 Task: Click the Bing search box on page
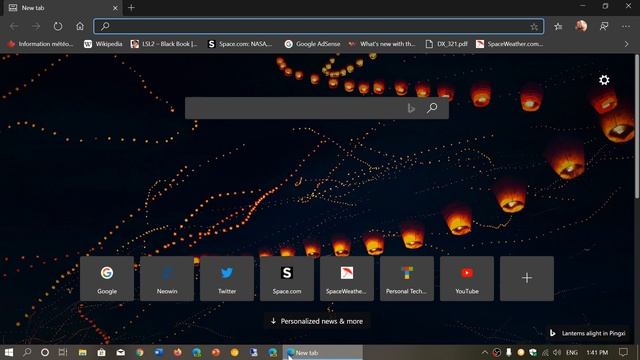(317, 108)
